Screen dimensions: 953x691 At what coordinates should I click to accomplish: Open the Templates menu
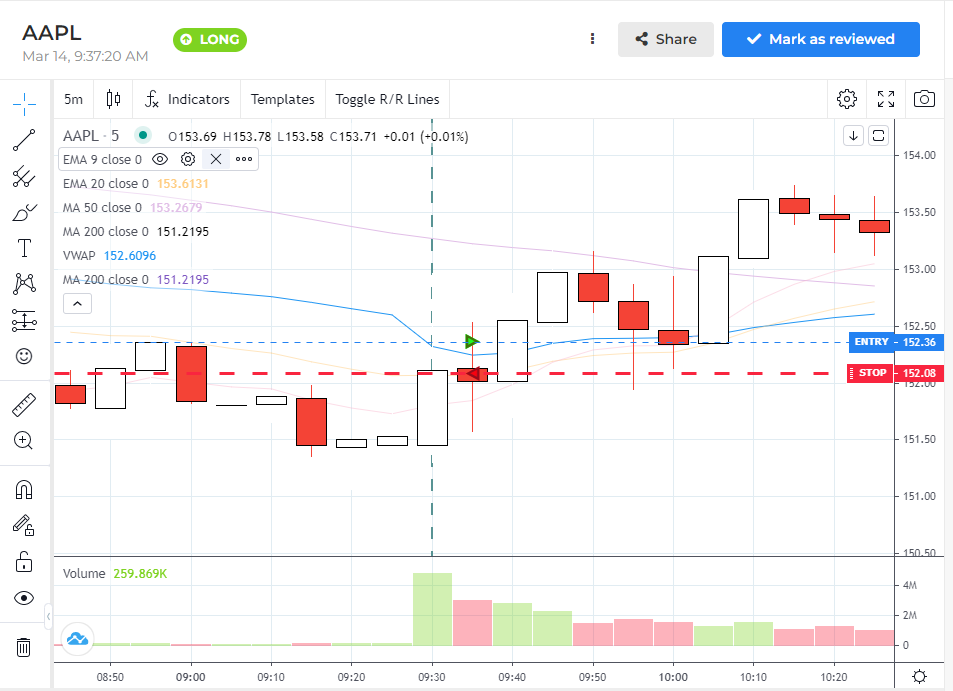283,99
